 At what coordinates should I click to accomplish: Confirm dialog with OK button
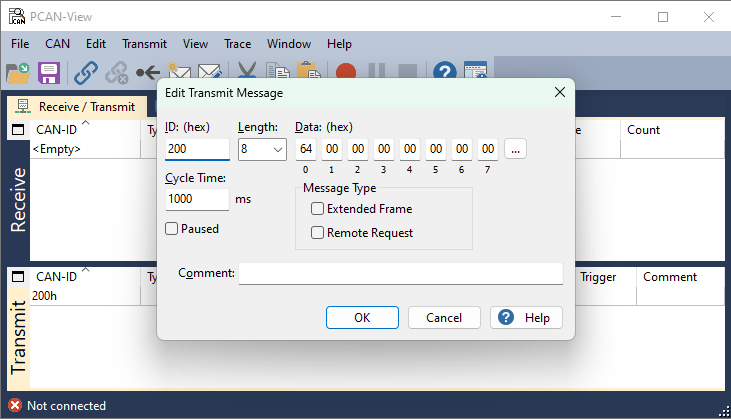click(362, 317)
